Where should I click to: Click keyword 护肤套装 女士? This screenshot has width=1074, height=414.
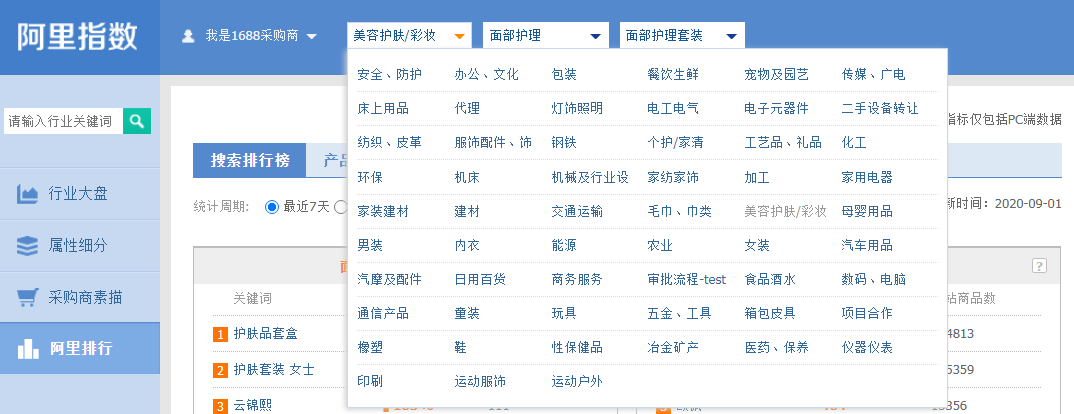coord(273,370)
